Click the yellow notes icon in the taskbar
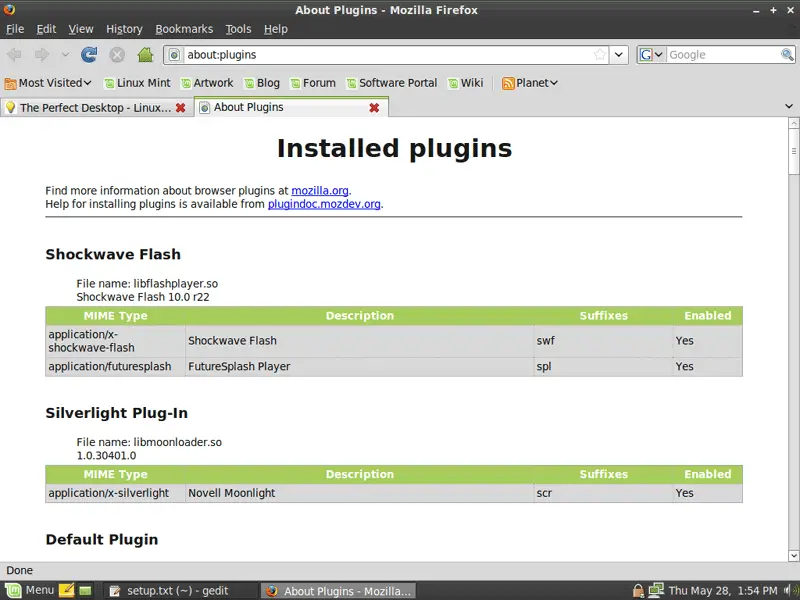Viewport: 800px width, 600px height. 66,590
